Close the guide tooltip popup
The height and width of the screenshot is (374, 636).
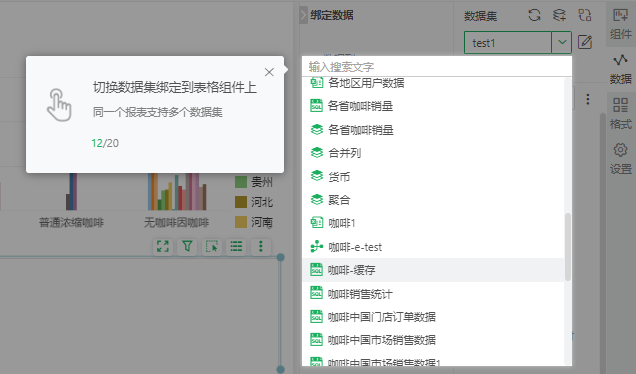point(269,72)
